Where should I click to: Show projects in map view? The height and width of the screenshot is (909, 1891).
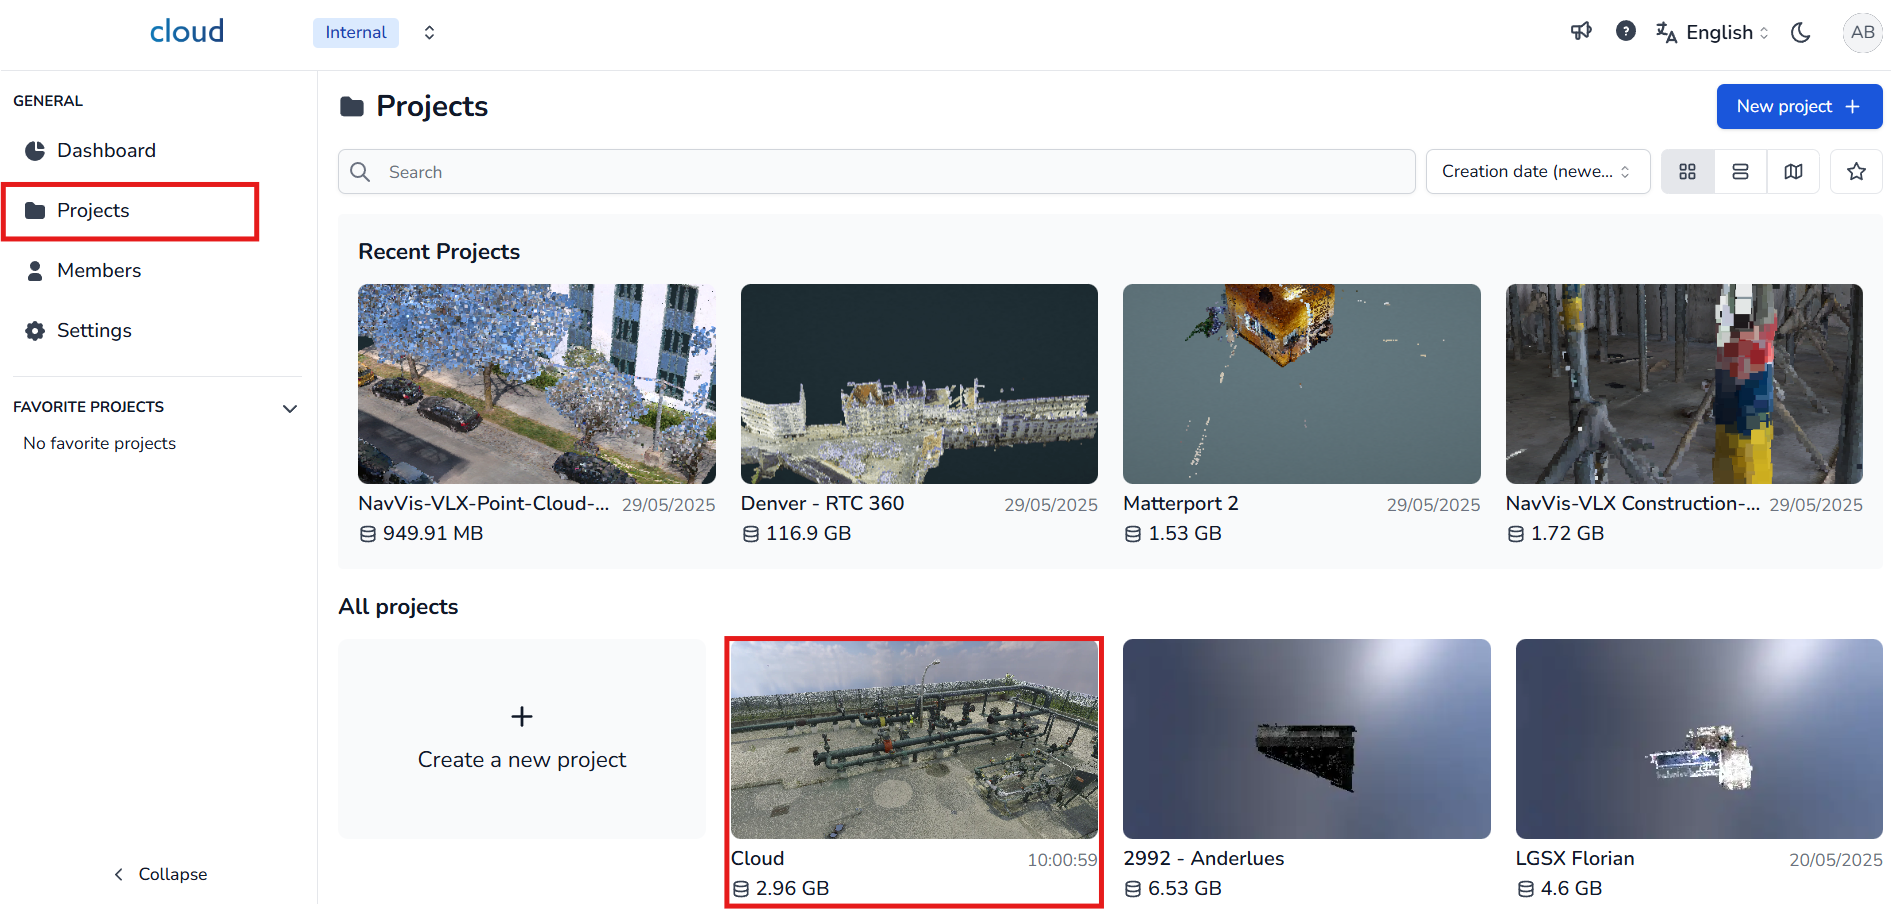tap(1793, 172)
